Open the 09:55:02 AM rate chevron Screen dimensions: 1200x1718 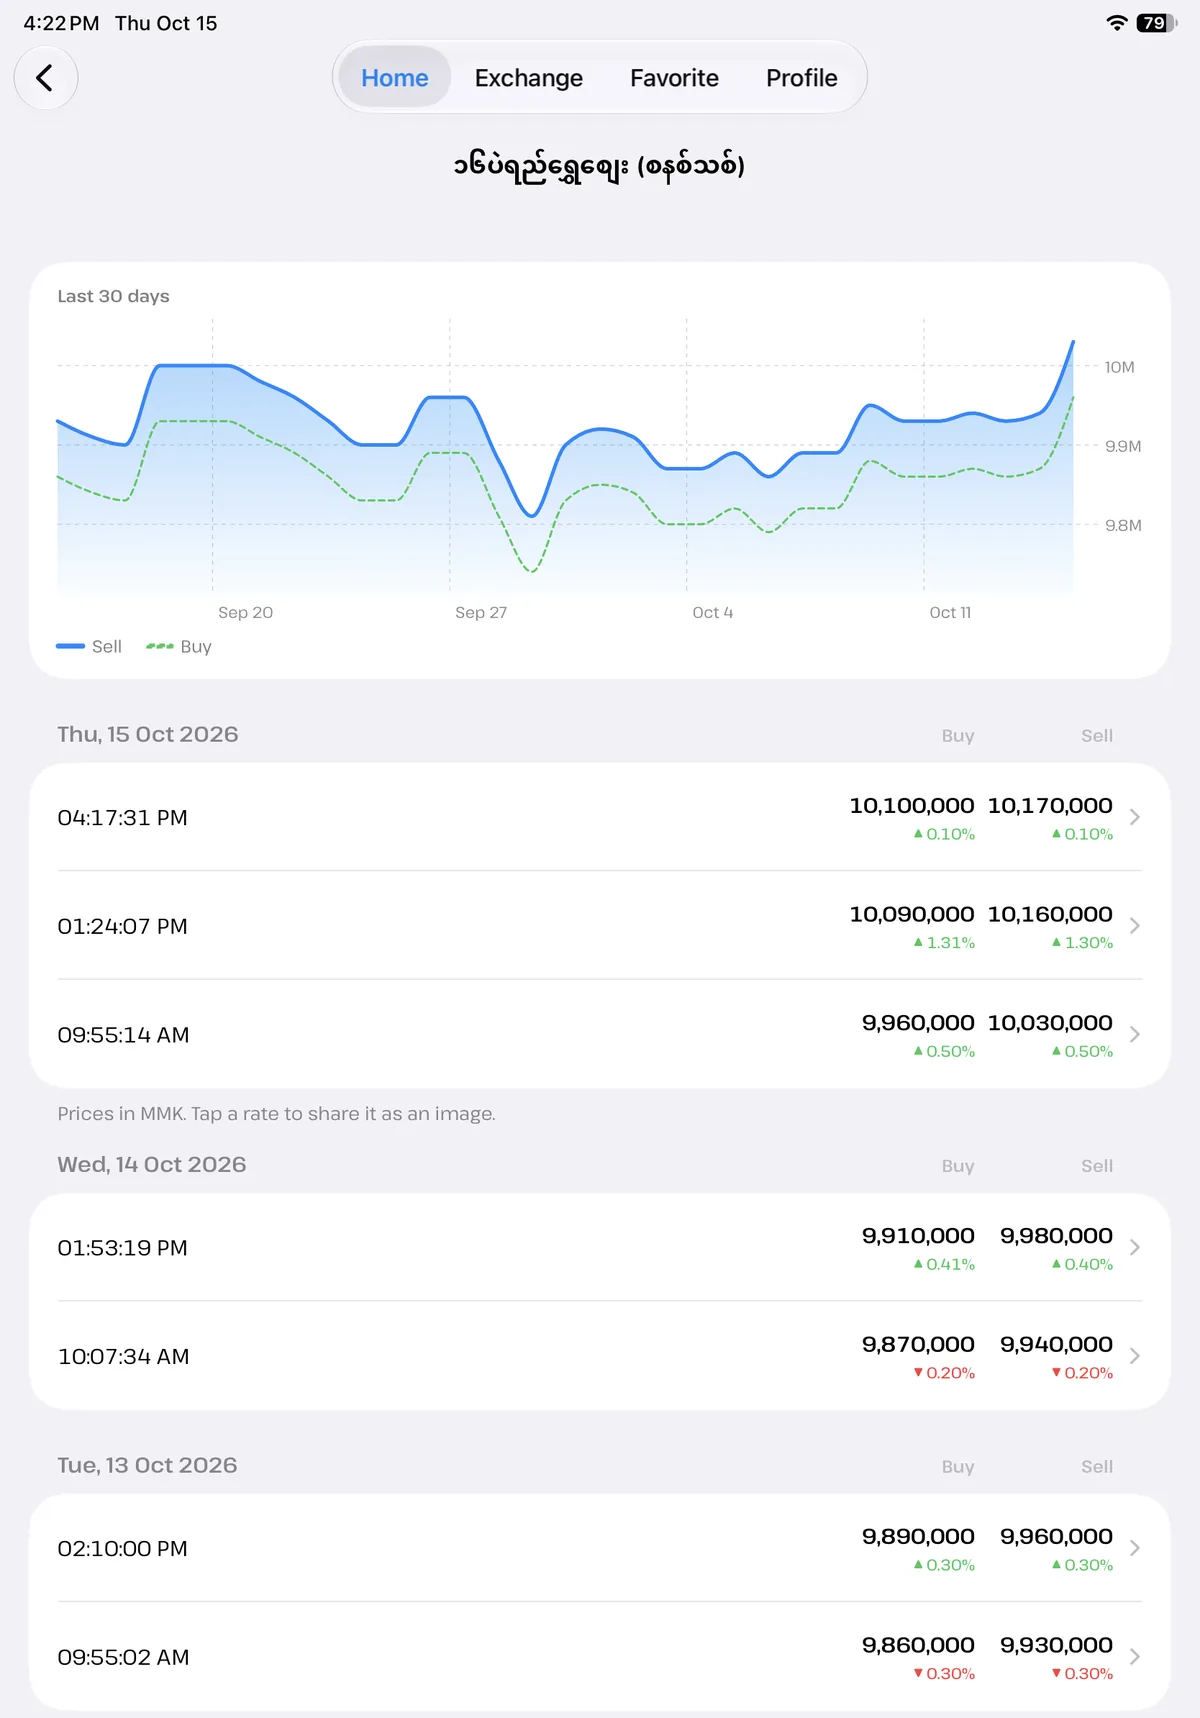(1135, 1658)
